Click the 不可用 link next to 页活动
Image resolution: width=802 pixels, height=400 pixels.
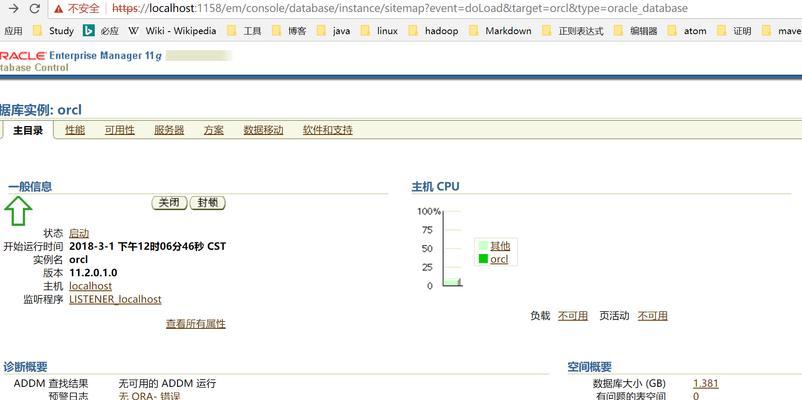pyautogui.click(x=653, y=316)
